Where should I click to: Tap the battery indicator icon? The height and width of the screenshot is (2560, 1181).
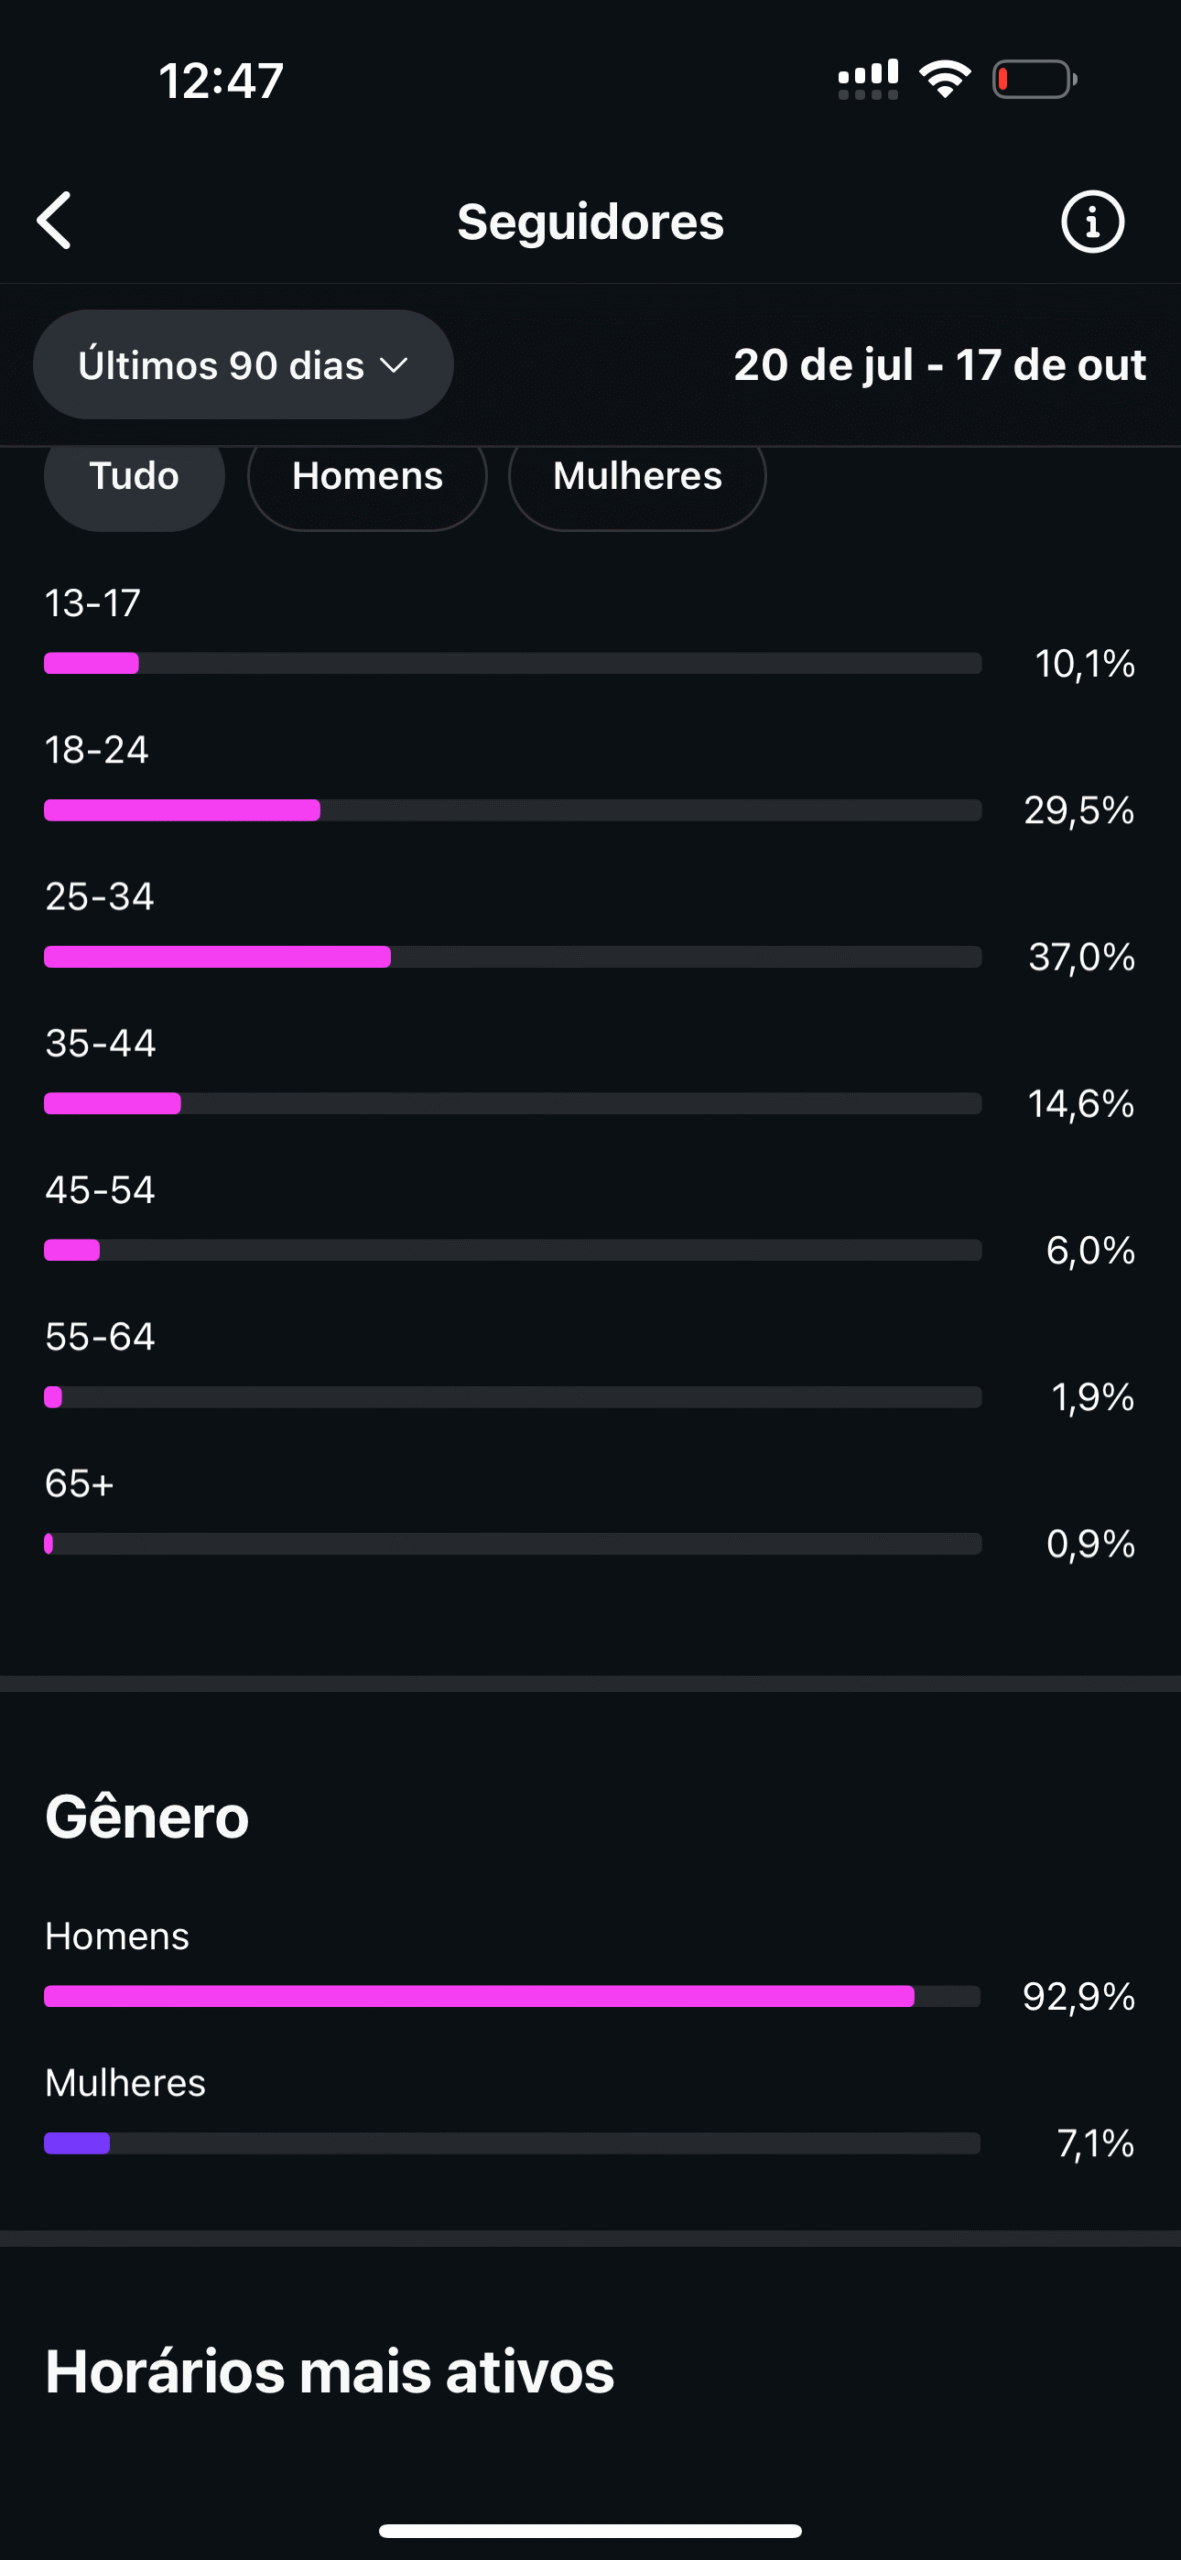click(x=1034, y=80)
